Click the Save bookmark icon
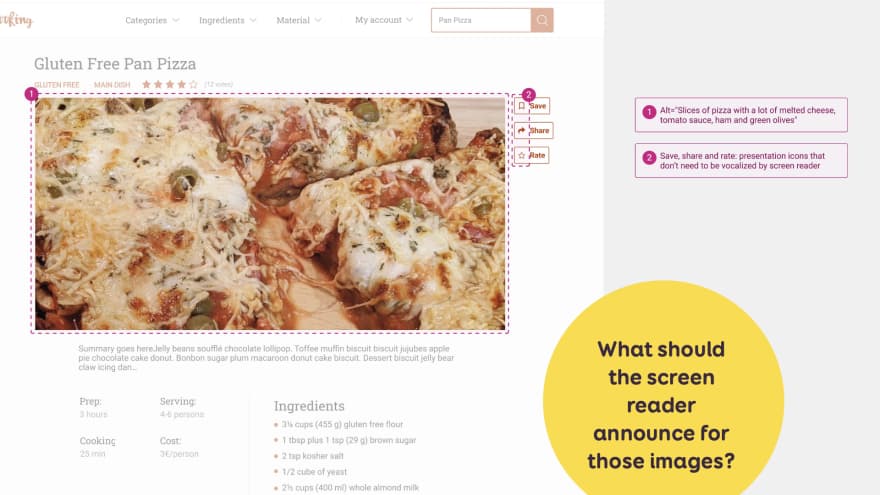The height and width of the screenshot is (495, 880). point(521,106)
